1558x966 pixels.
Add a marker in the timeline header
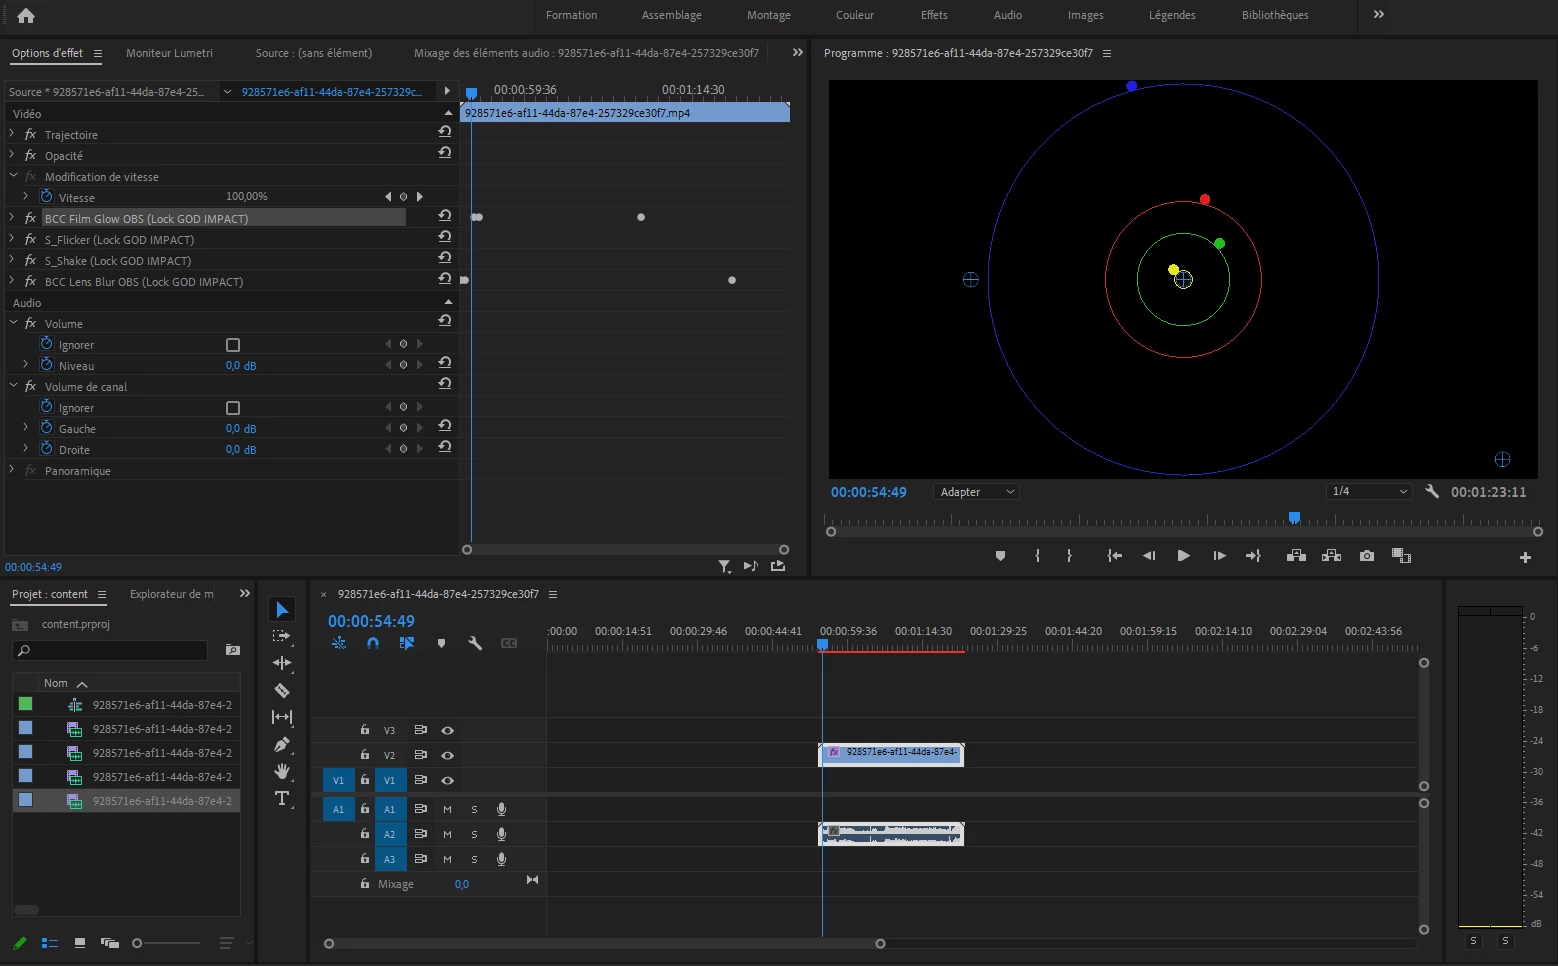click(441, 643)
